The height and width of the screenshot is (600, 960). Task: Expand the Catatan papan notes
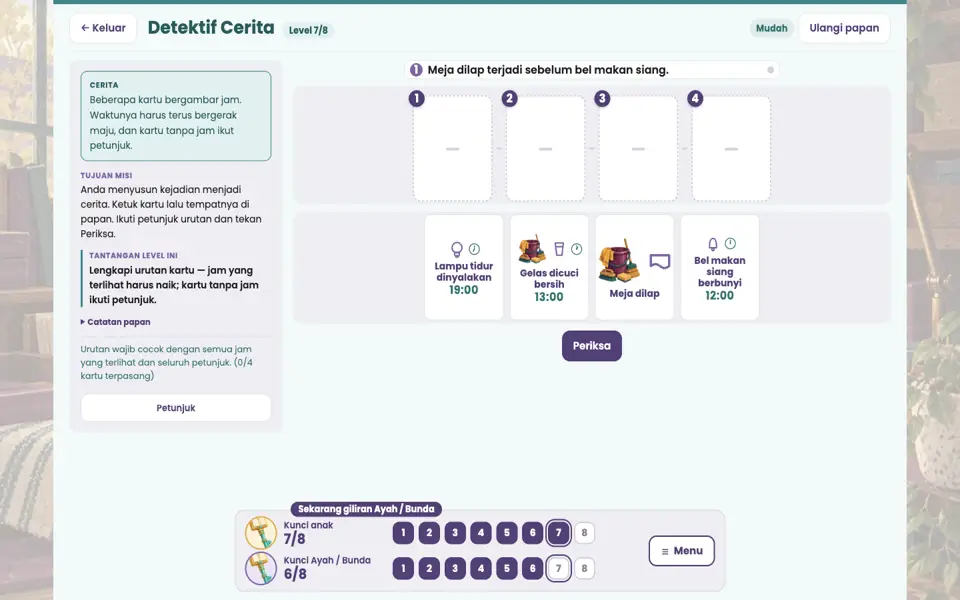pyautogui.click(x=116, y=322)
